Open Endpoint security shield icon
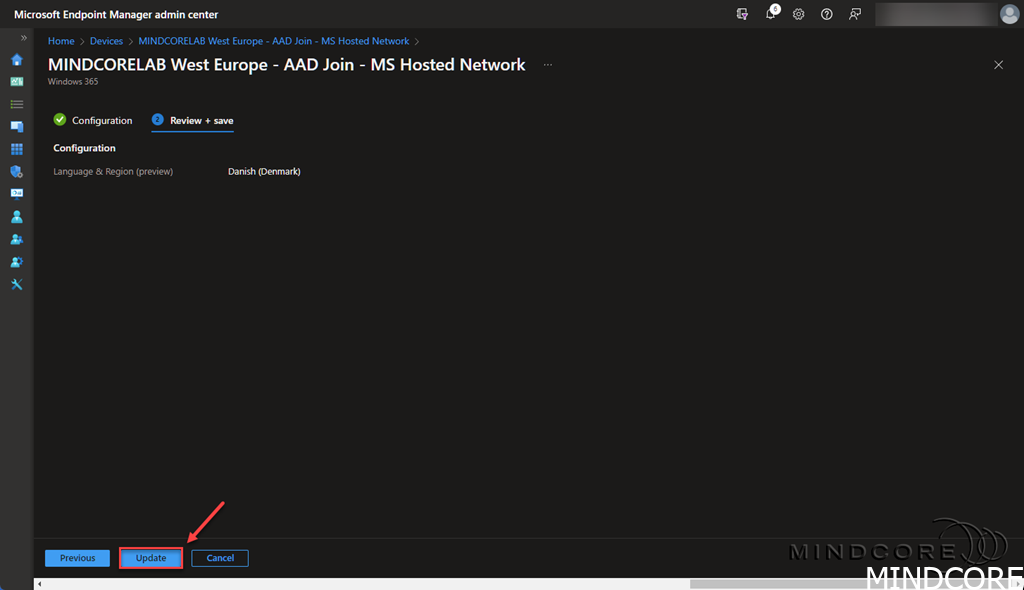Viewport: 1024px width, 590px height. click(16, 172)
